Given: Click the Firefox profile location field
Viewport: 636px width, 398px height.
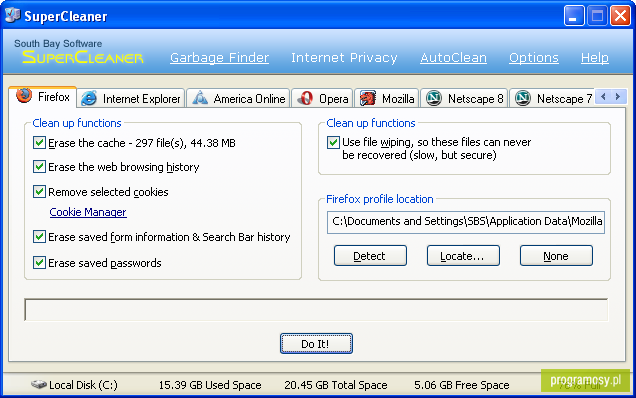Looking at the screenshot, I should (466, 222).
